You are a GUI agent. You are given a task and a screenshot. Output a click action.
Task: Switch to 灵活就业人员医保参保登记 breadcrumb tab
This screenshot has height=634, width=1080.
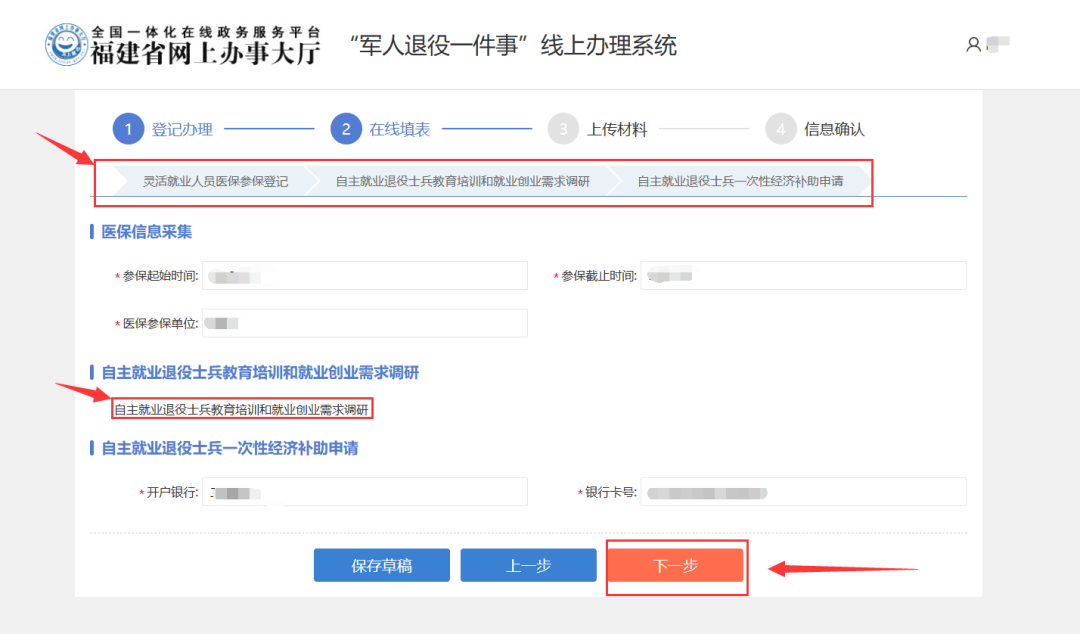[214, 182]
